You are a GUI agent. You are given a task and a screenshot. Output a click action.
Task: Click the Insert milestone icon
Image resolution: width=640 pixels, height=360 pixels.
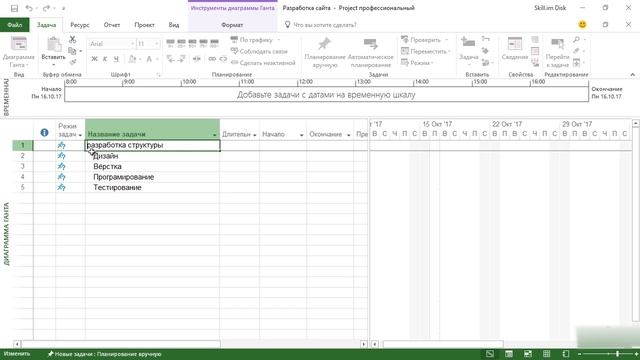pyautogui.click(x=485, y=51)
